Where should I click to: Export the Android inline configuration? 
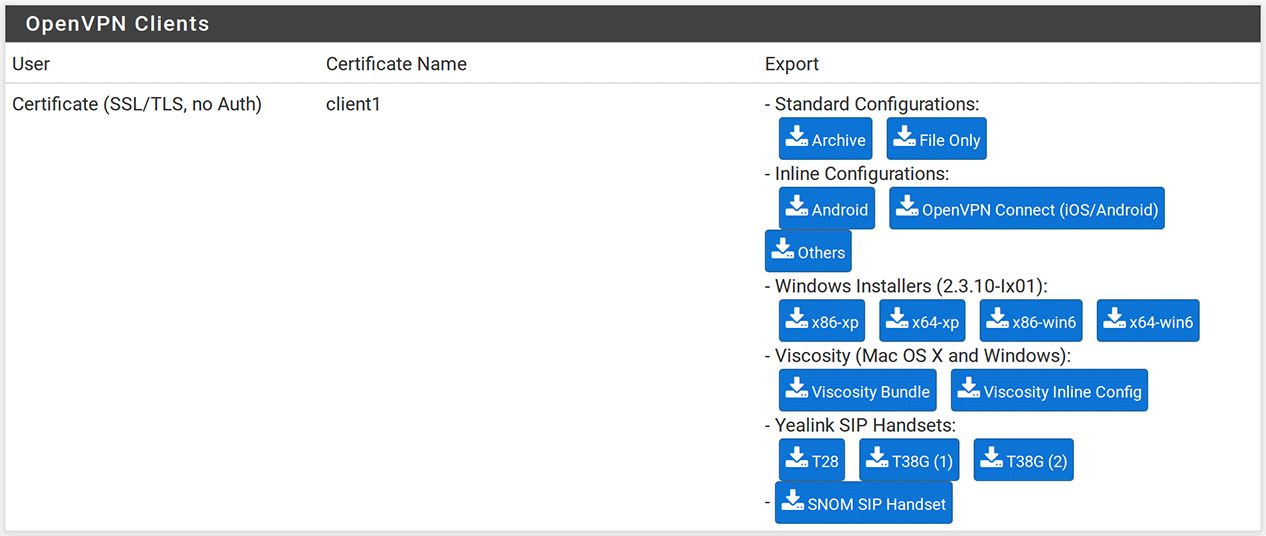[x=826, y=209]
